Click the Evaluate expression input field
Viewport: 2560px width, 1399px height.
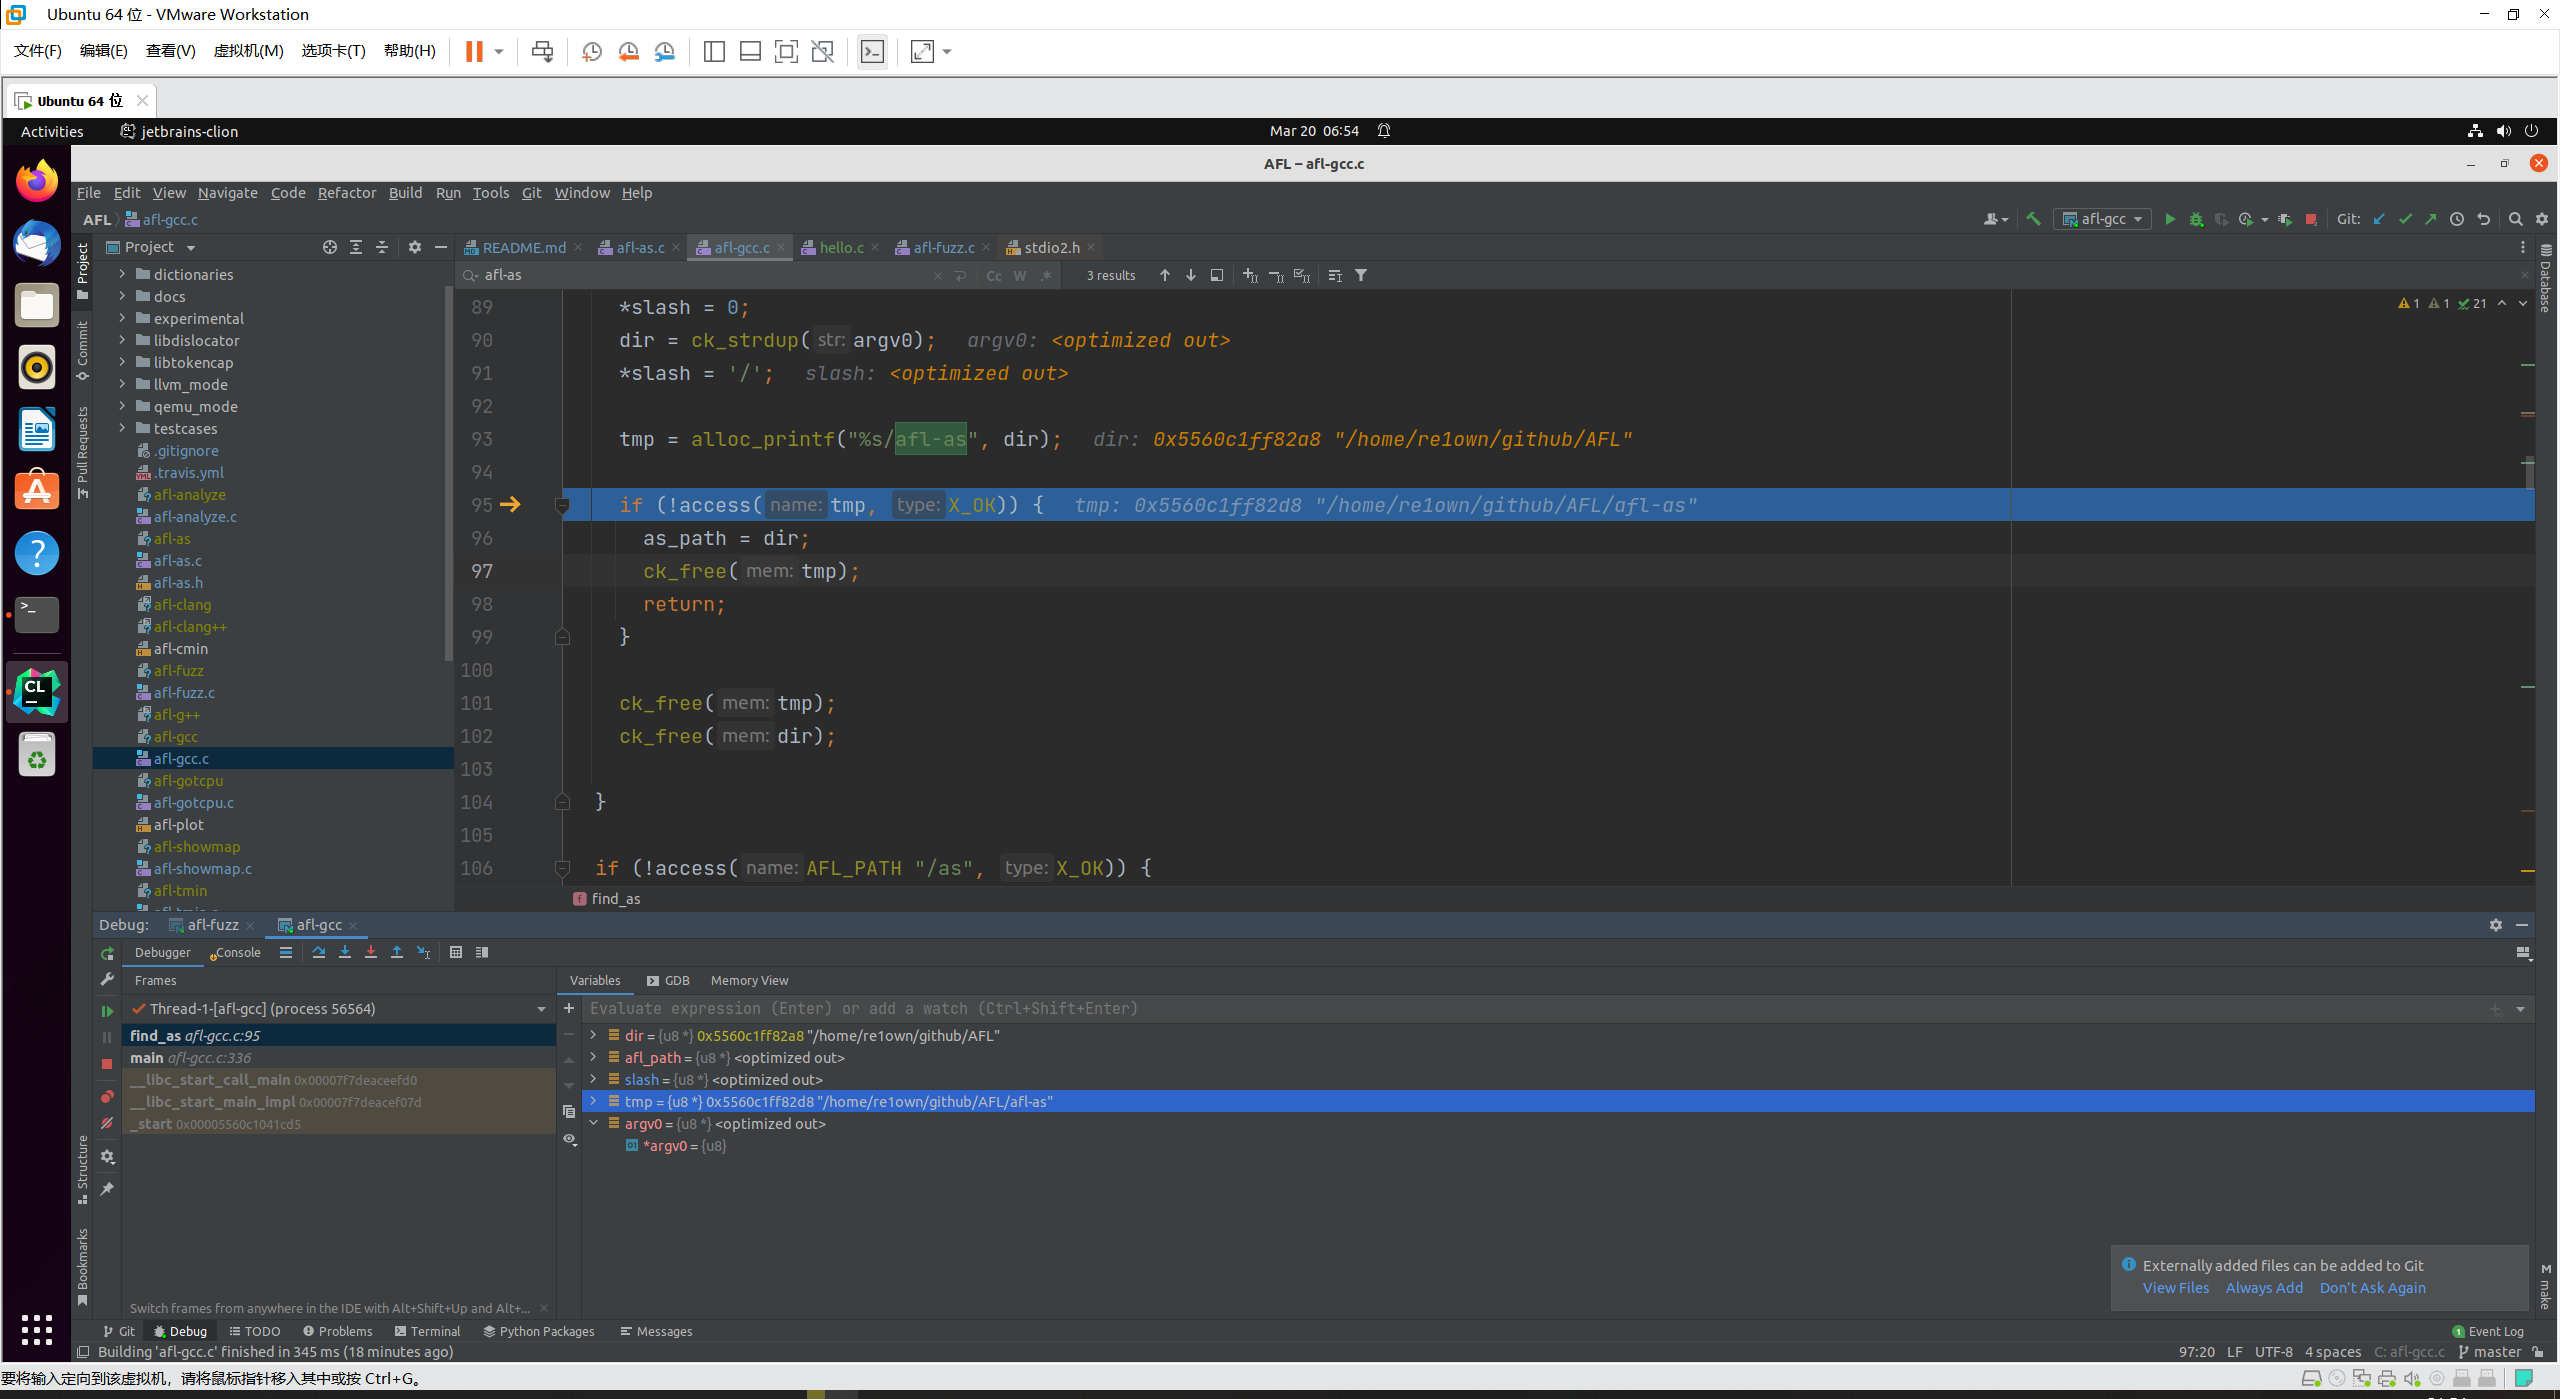click(x=1530, y=1008)
